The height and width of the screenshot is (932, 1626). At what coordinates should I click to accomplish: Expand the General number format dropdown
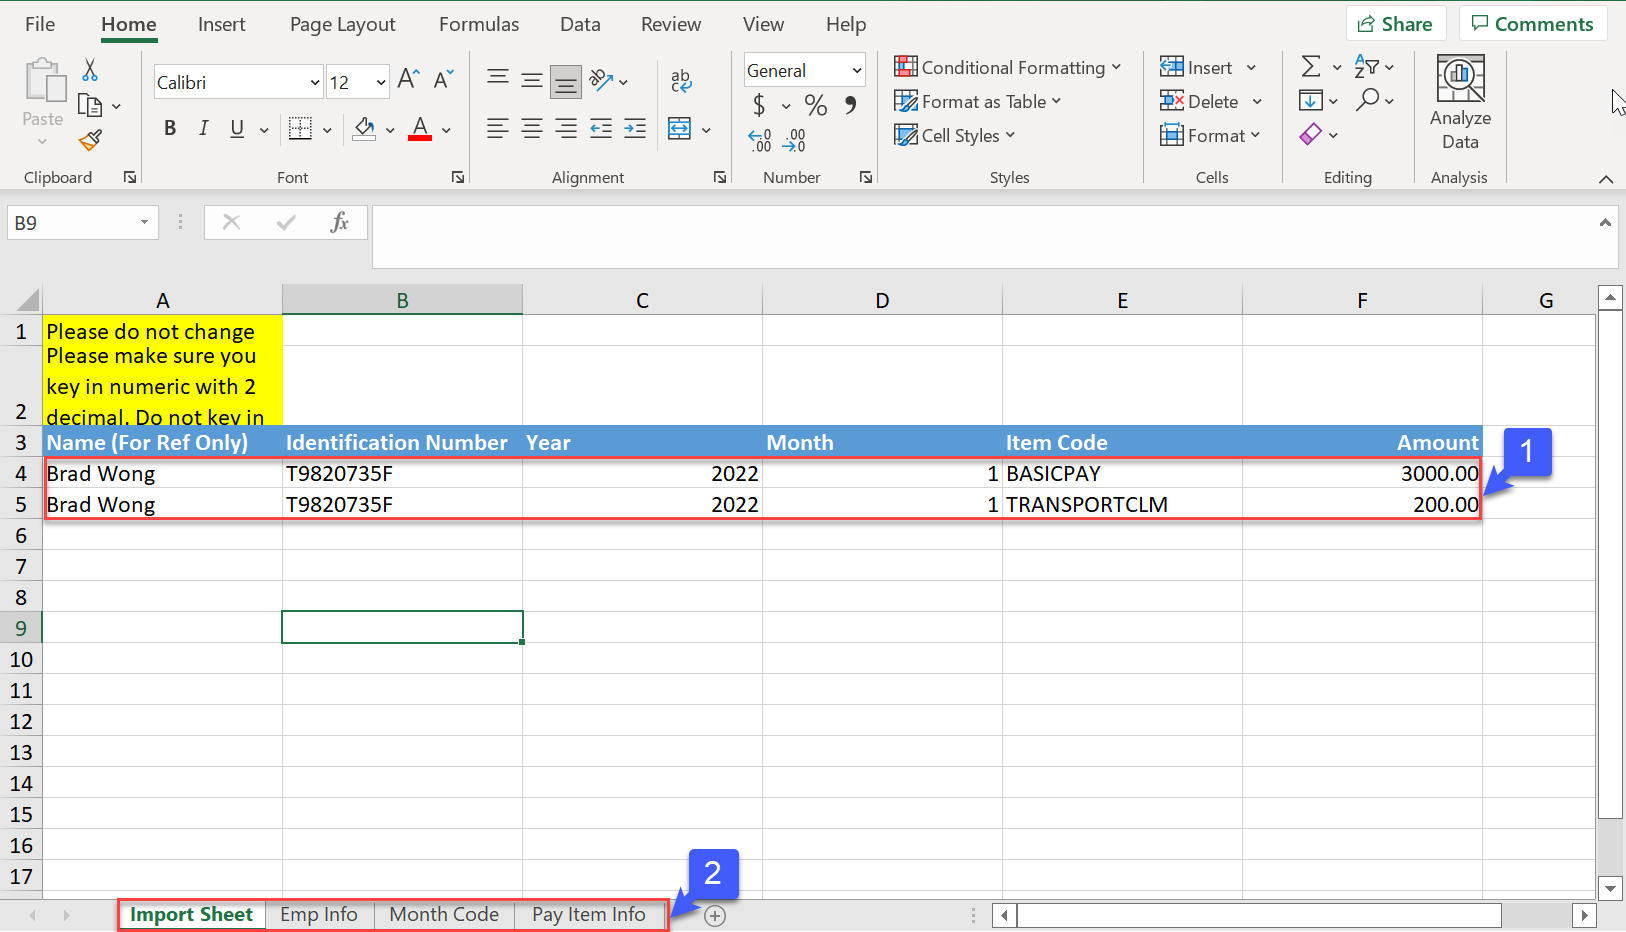point(856,71)
